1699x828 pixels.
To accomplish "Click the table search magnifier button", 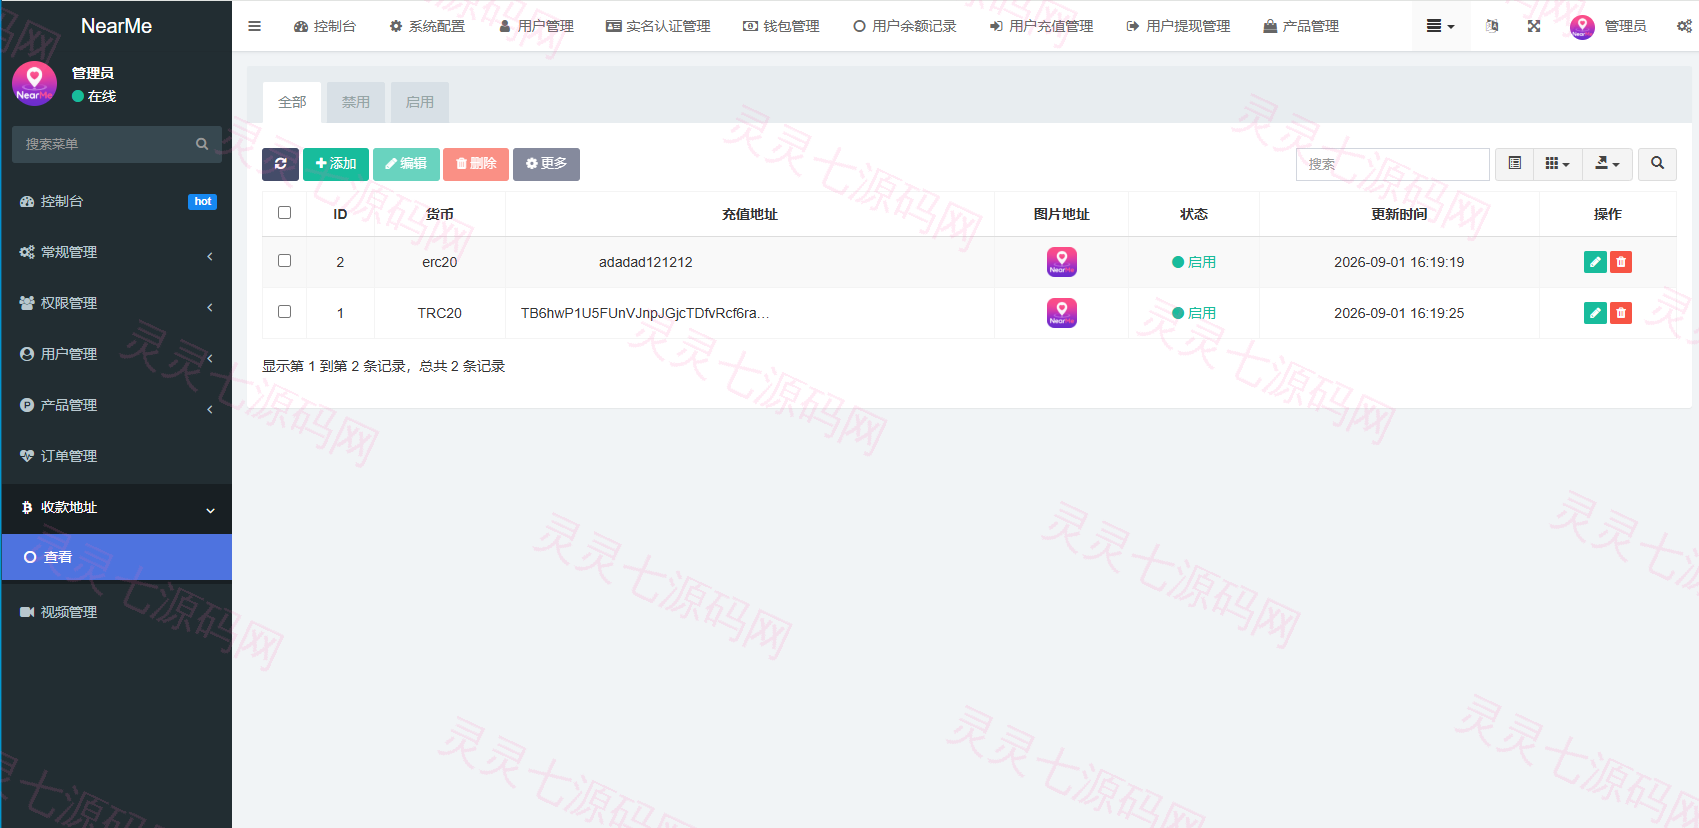I will 1657,164.
